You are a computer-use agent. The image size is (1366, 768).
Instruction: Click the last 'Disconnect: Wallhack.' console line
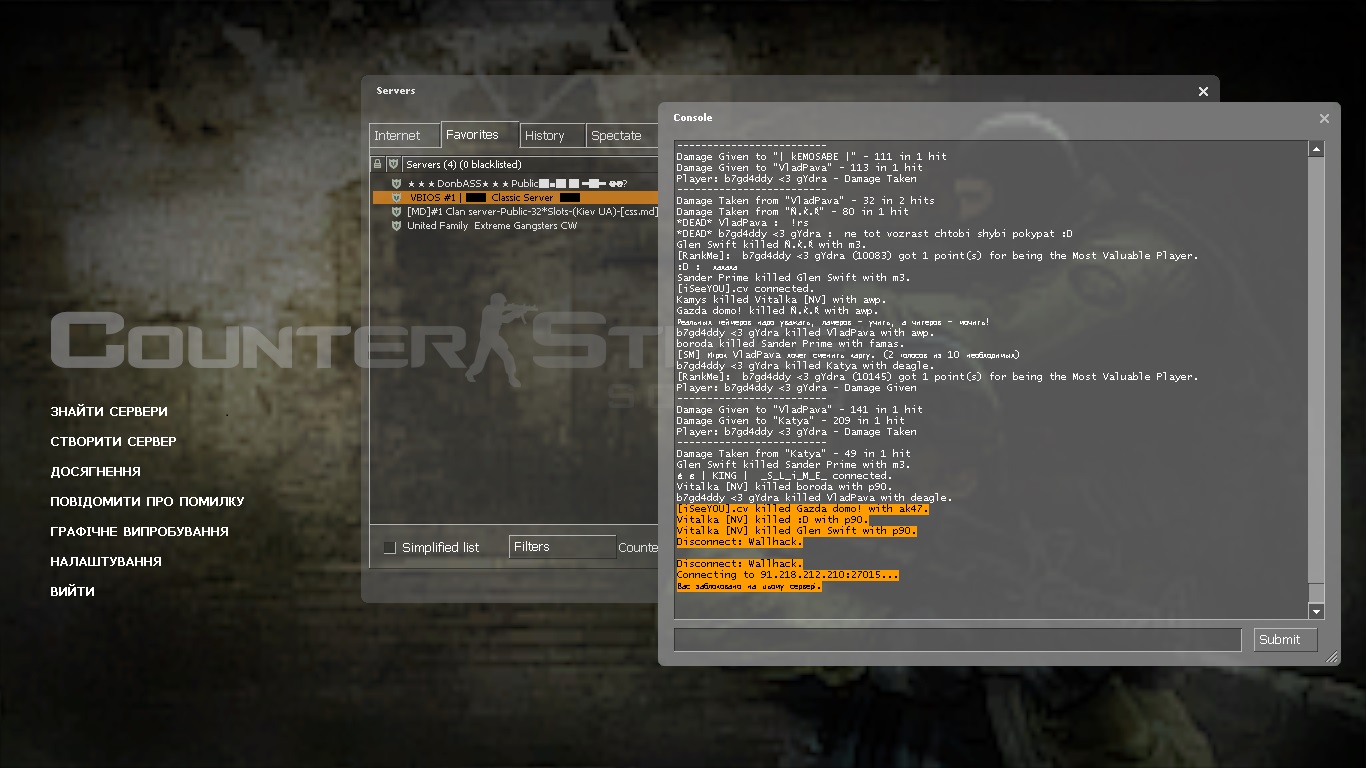(x=739, y=564)
